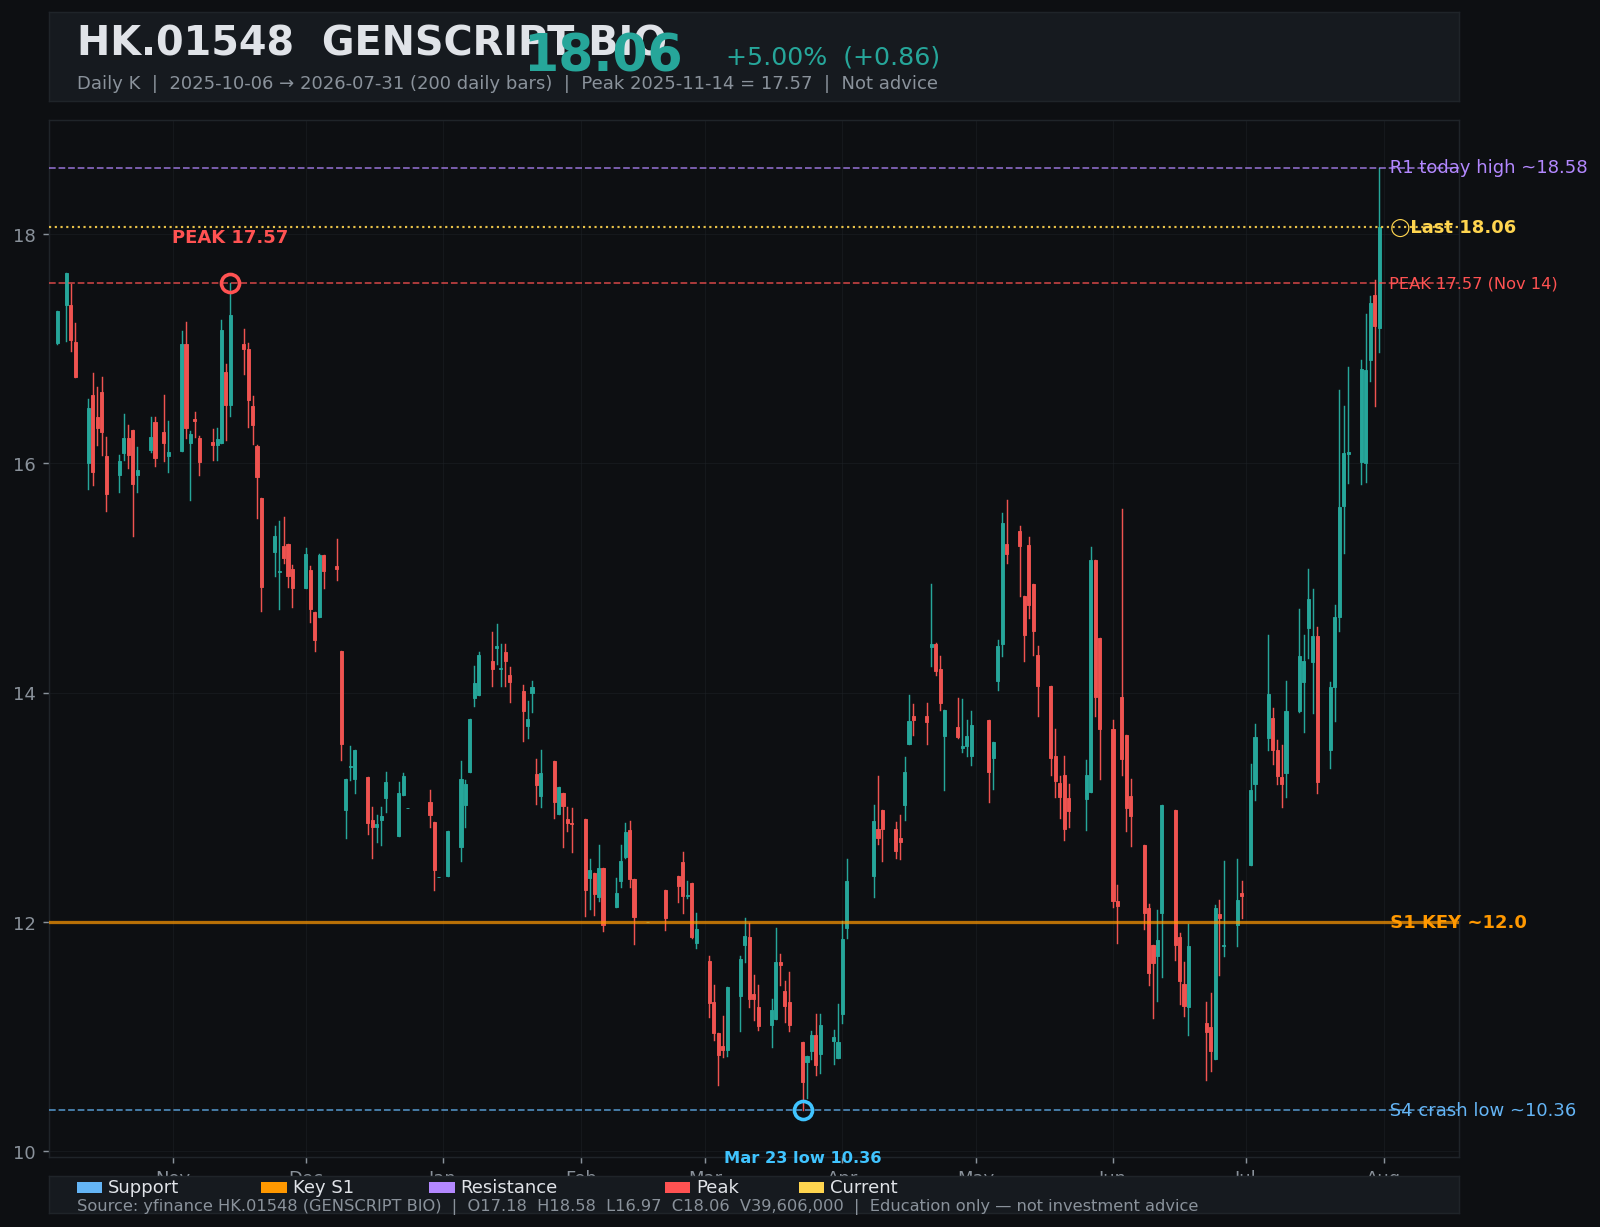The height and width of the screenshot is (1227, 1600).
Task: Click the y-axis label 18
Action: click(x=24, y=235)
